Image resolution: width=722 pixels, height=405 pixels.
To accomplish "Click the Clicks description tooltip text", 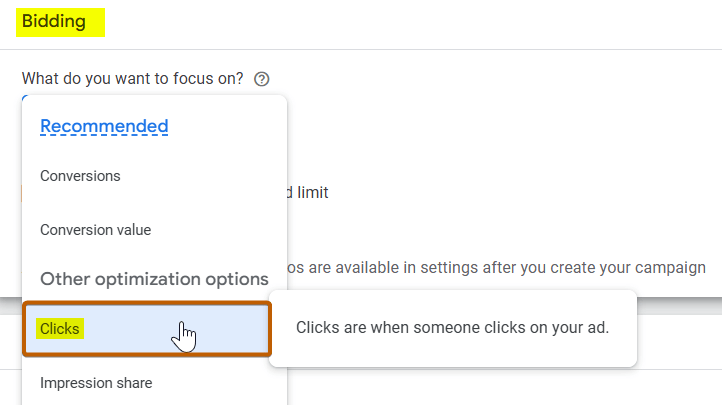I will (x=452, y=328).
